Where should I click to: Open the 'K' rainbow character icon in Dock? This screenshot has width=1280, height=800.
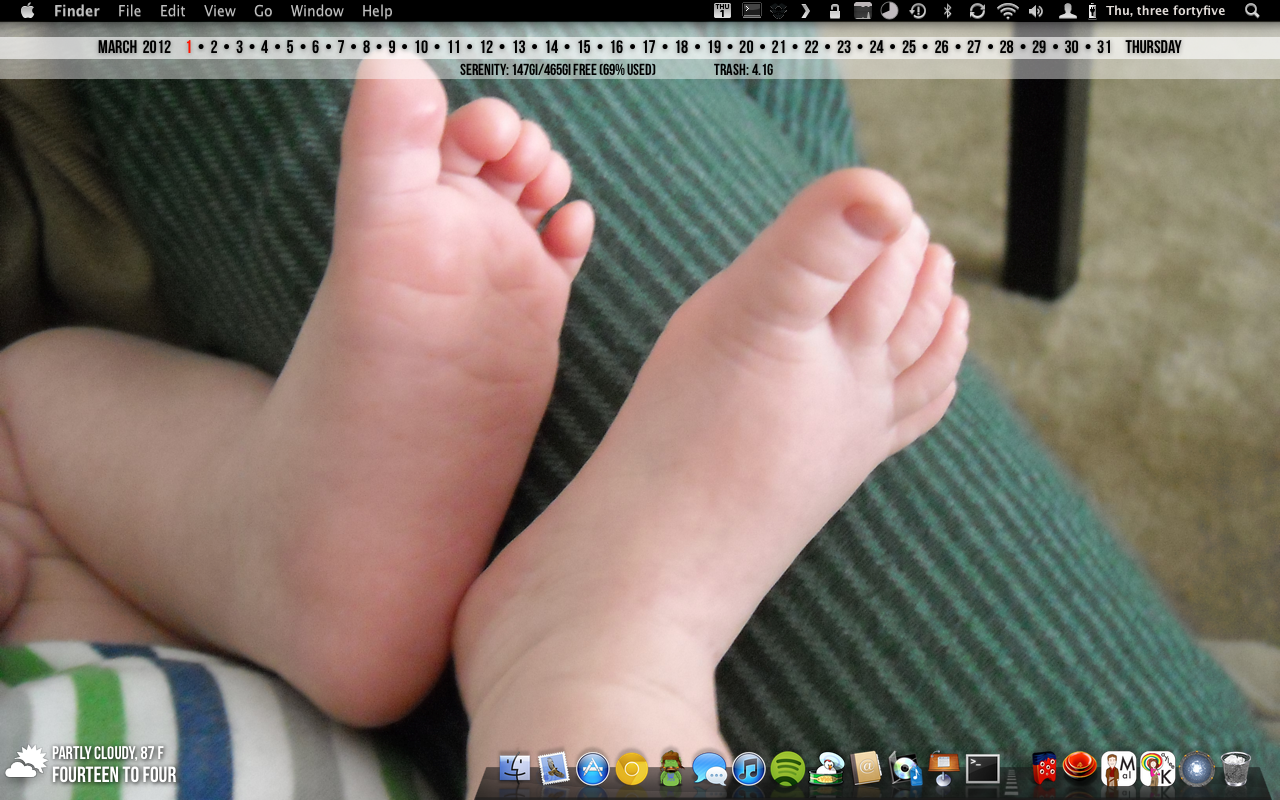coord(1158,769)
